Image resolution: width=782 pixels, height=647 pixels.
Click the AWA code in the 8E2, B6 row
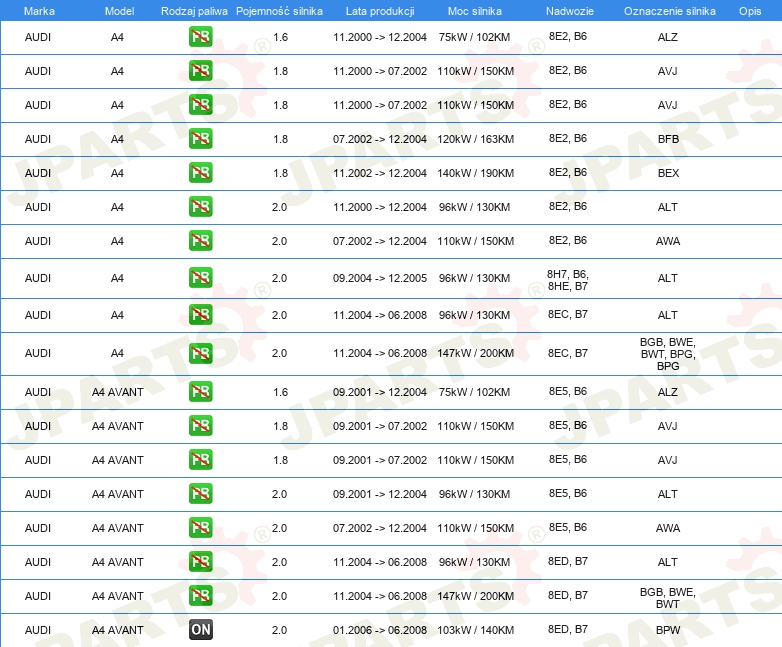click(x=668, y=241)
